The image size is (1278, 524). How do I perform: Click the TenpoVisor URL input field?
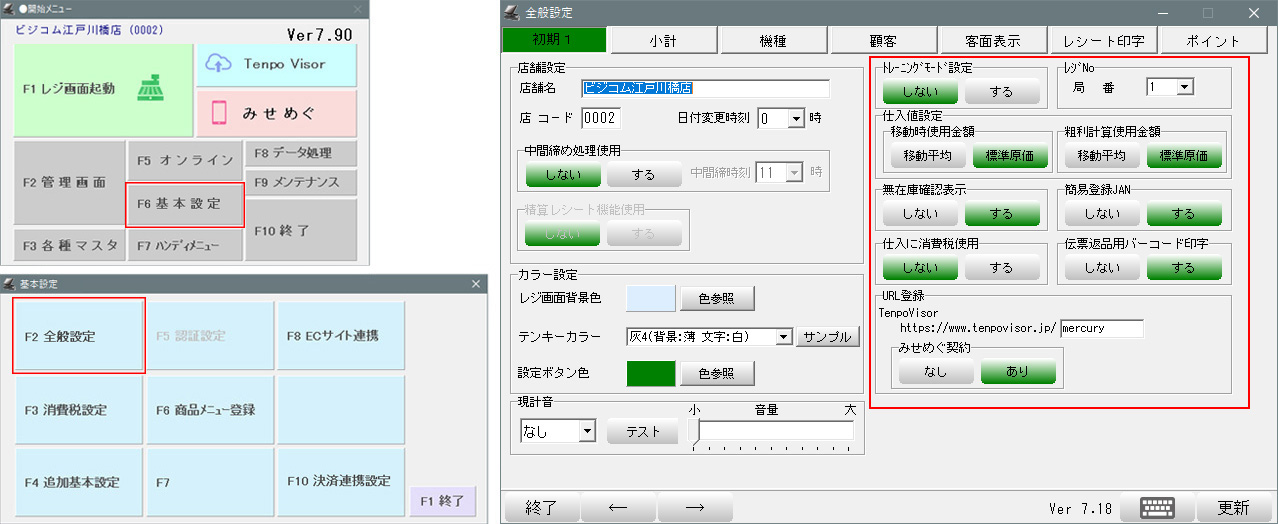pyautogui.click(x=1101, y=328)
